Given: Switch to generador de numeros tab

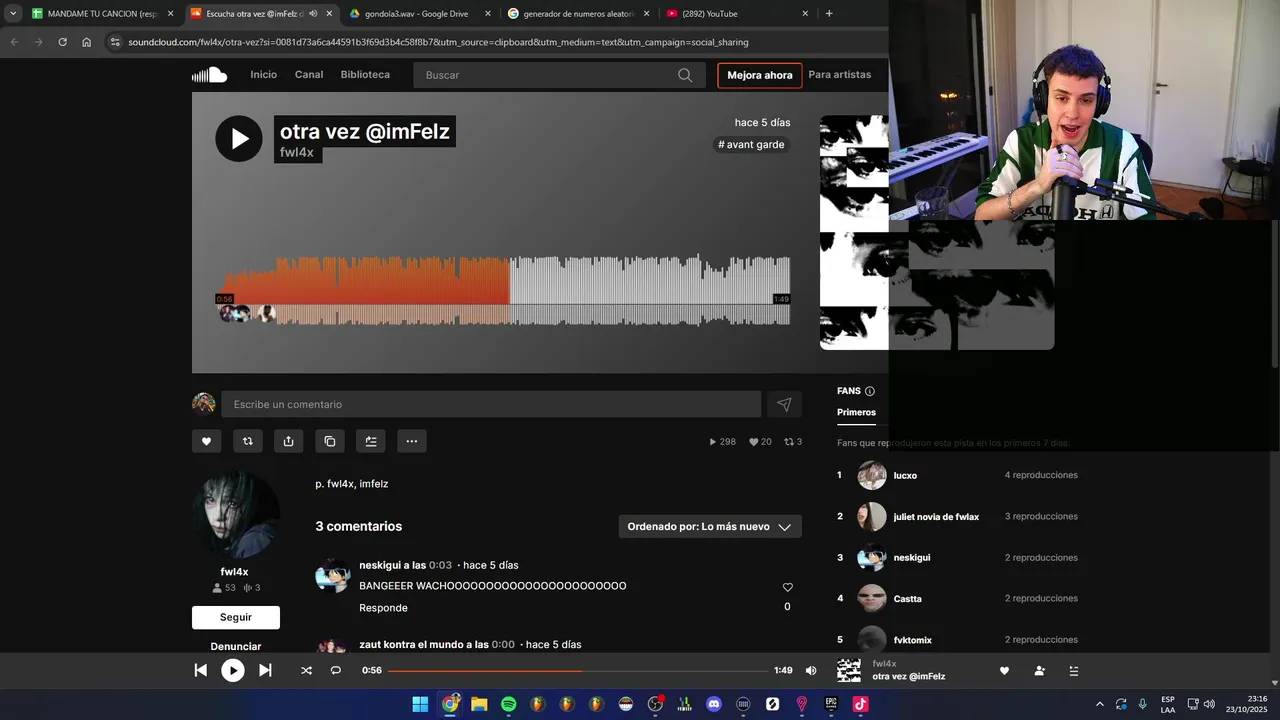Looking at the screenshot, I should (x=579, y=14).
